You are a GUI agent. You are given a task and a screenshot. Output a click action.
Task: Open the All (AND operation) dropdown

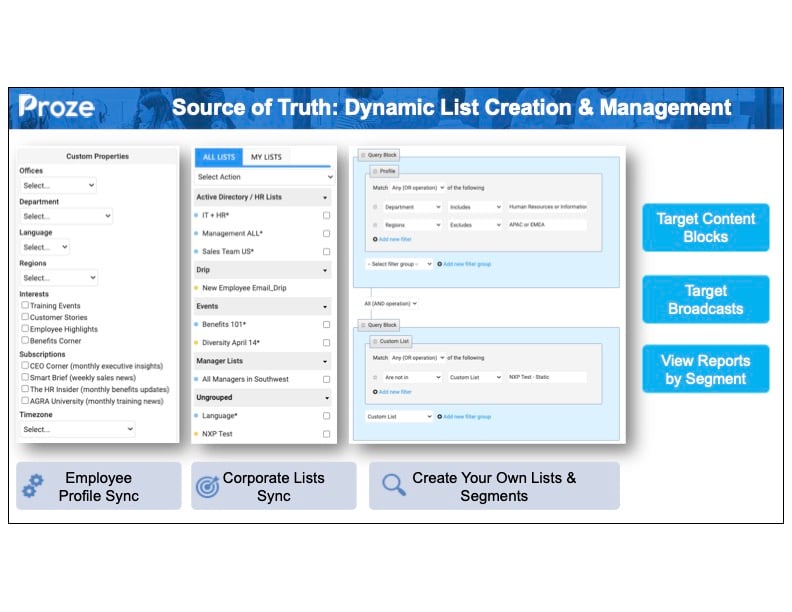(390, 304)
